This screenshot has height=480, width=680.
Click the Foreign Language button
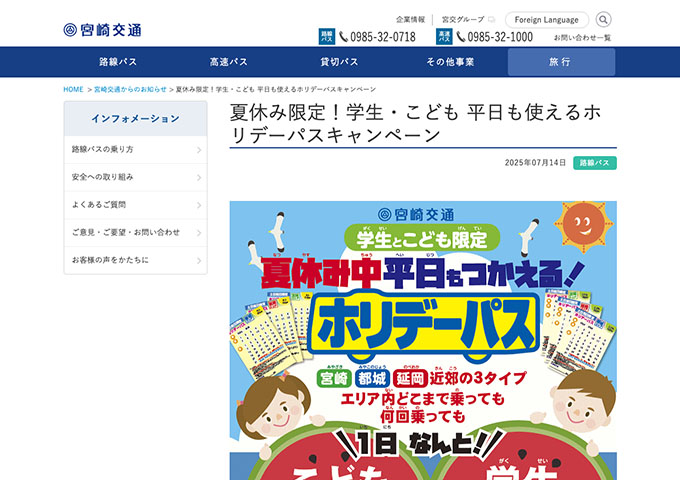[547, 20]
